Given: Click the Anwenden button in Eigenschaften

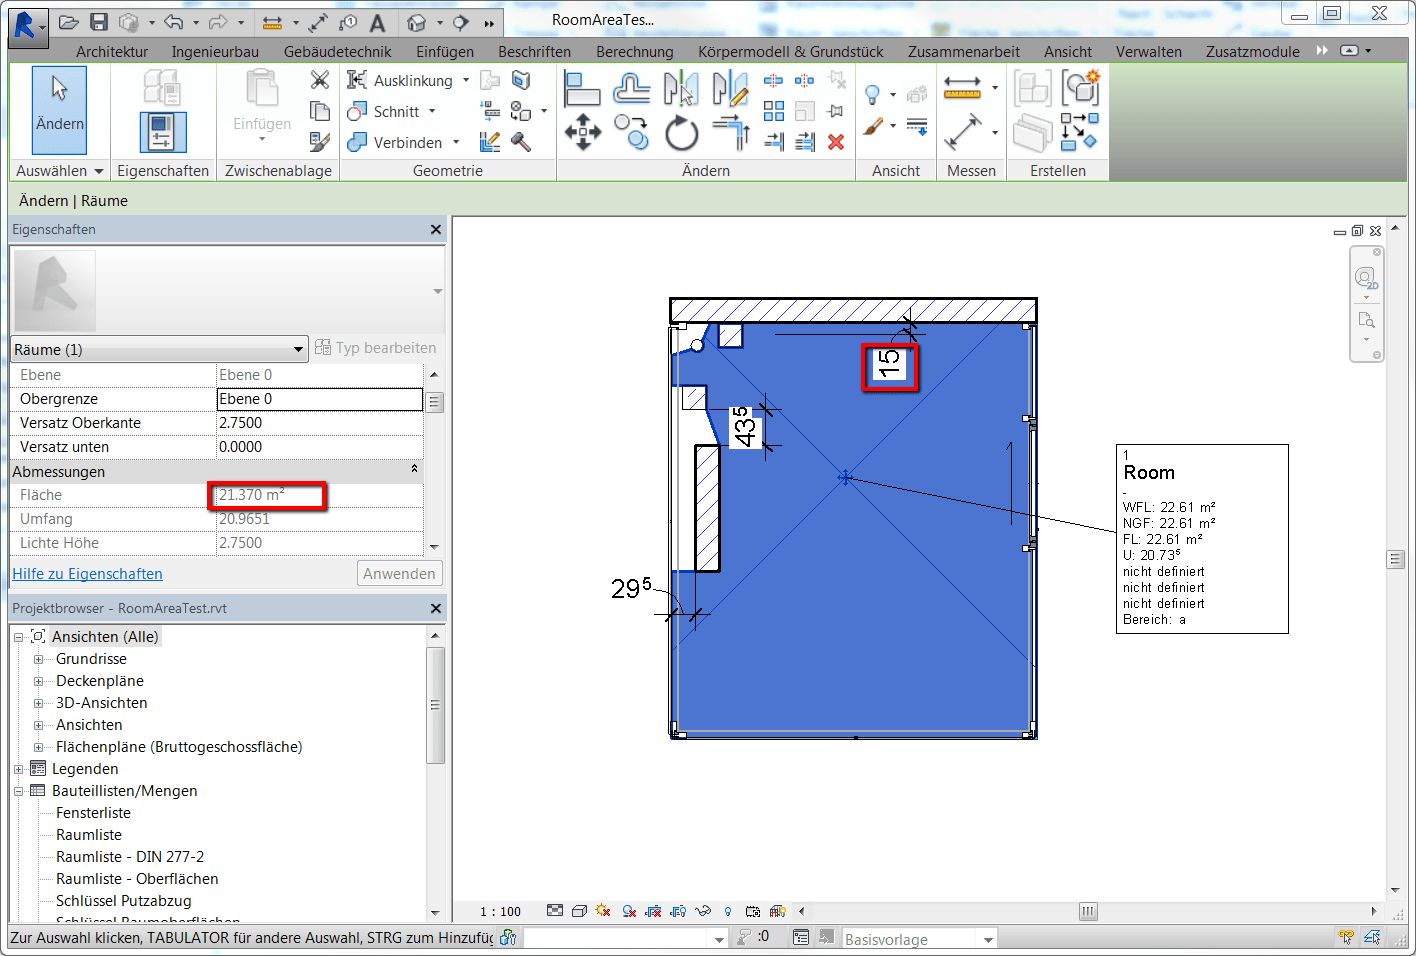Looking at the screenshot, I should click(399, 573).
